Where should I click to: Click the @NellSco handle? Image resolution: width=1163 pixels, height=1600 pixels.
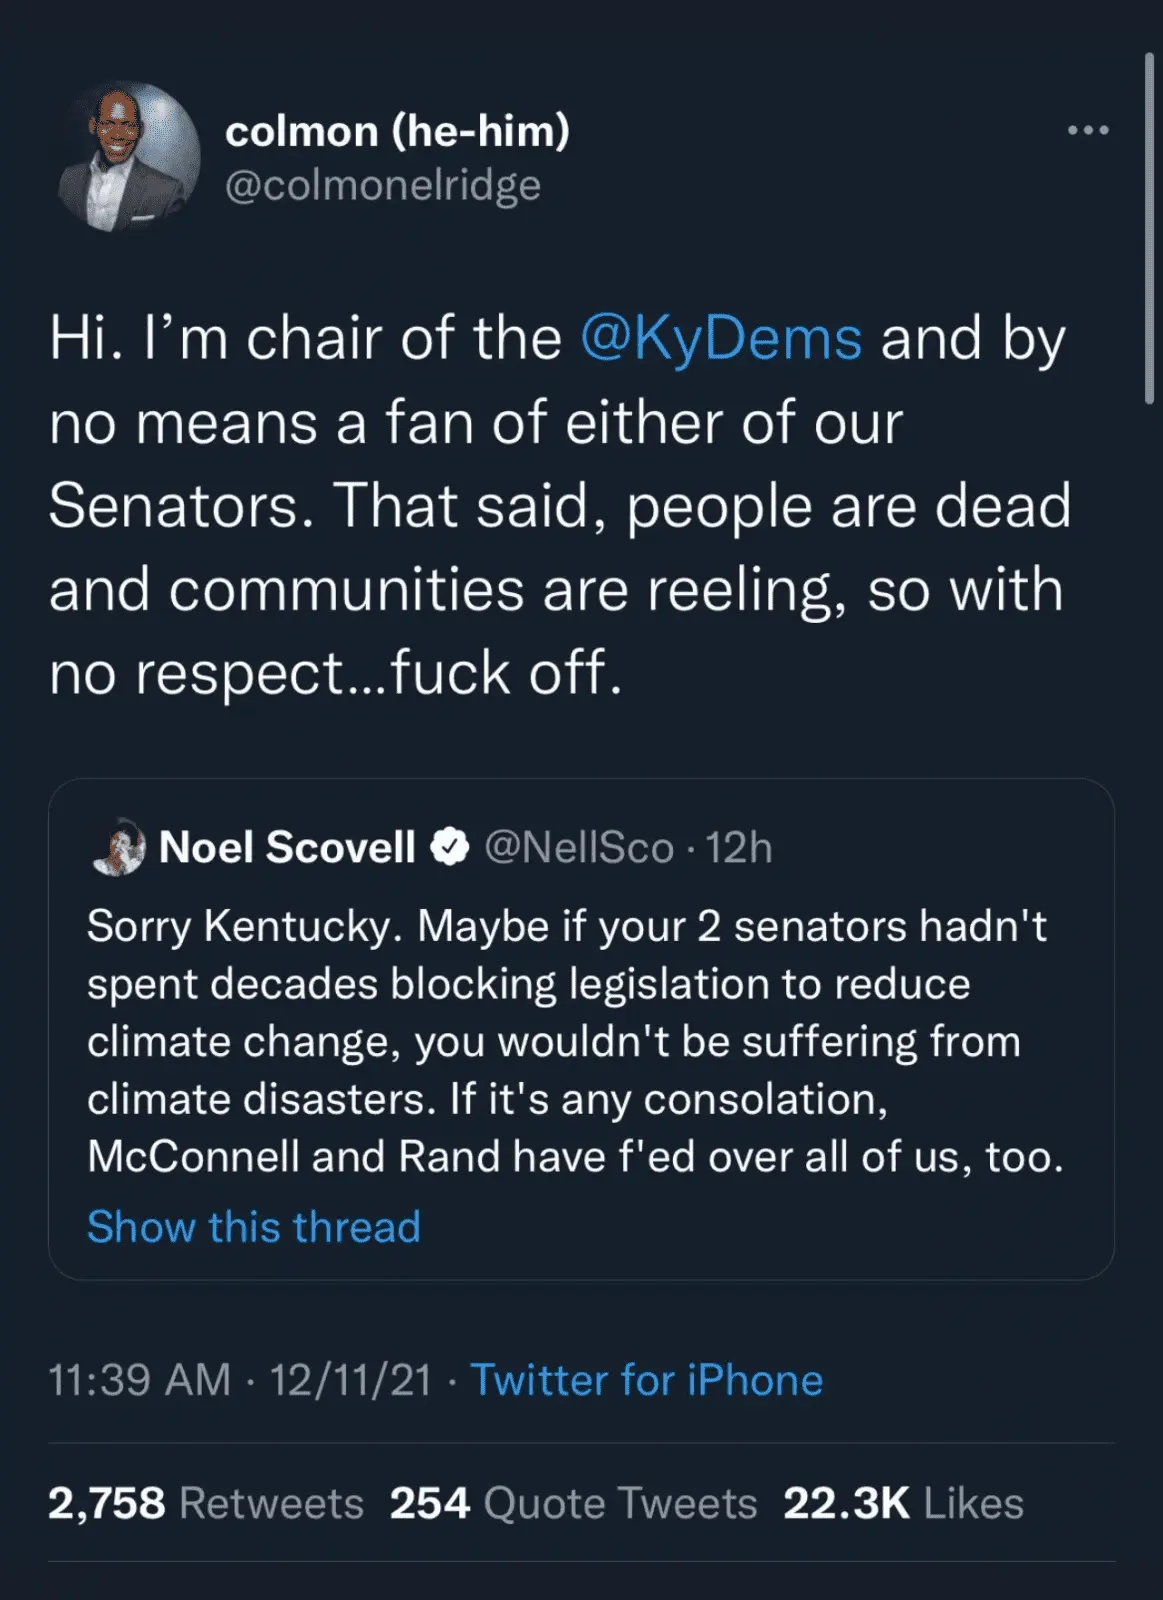(x=579, y=848)
